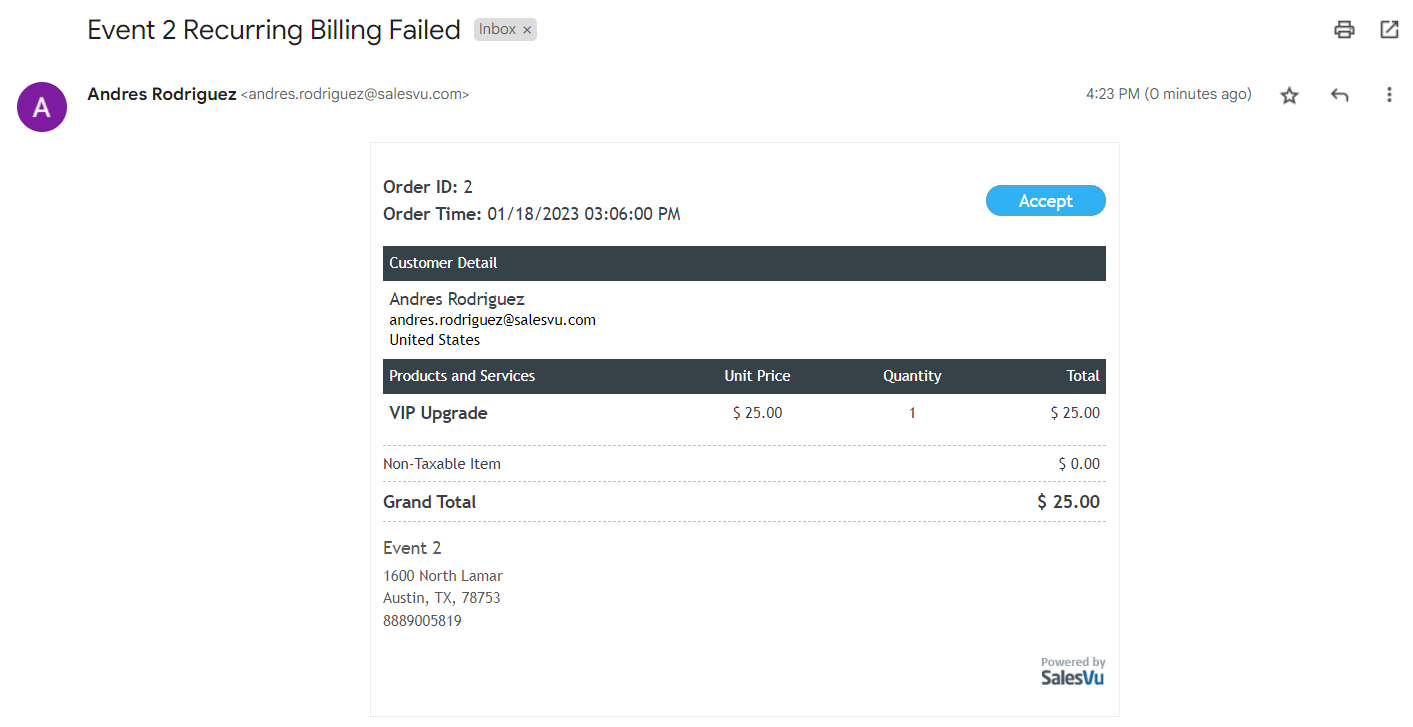
Task: Reply to Andres Rodriguez's email
Action: click(1340, 95)
